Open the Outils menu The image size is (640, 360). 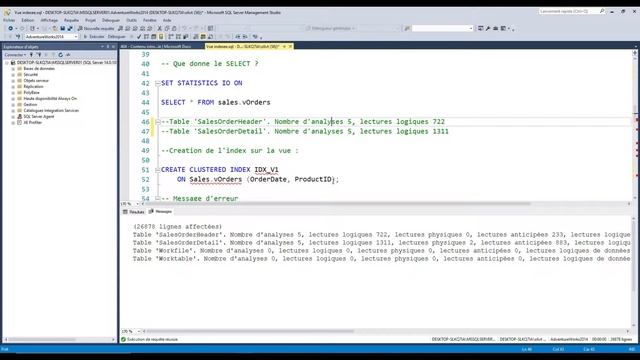coord(131,20)
